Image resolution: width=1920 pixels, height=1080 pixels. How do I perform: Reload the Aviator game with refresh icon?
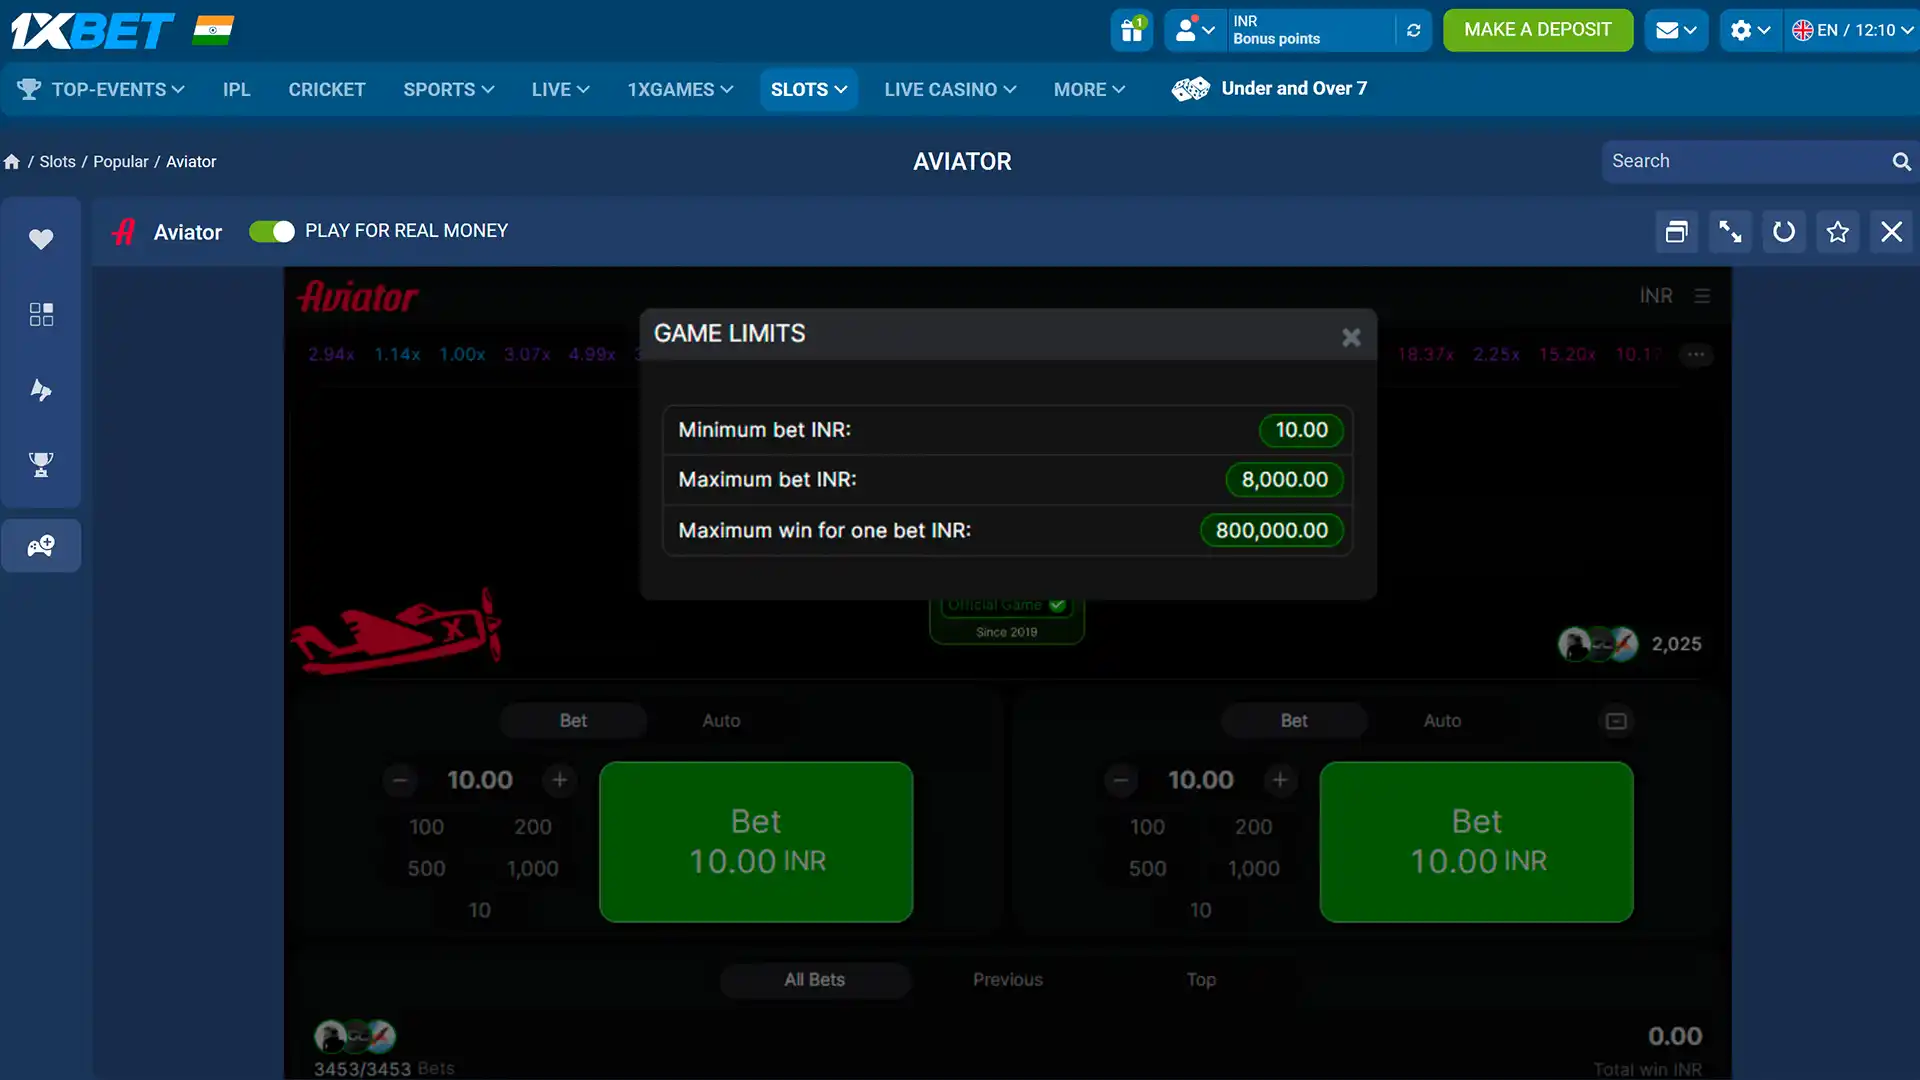point(1784,231)
